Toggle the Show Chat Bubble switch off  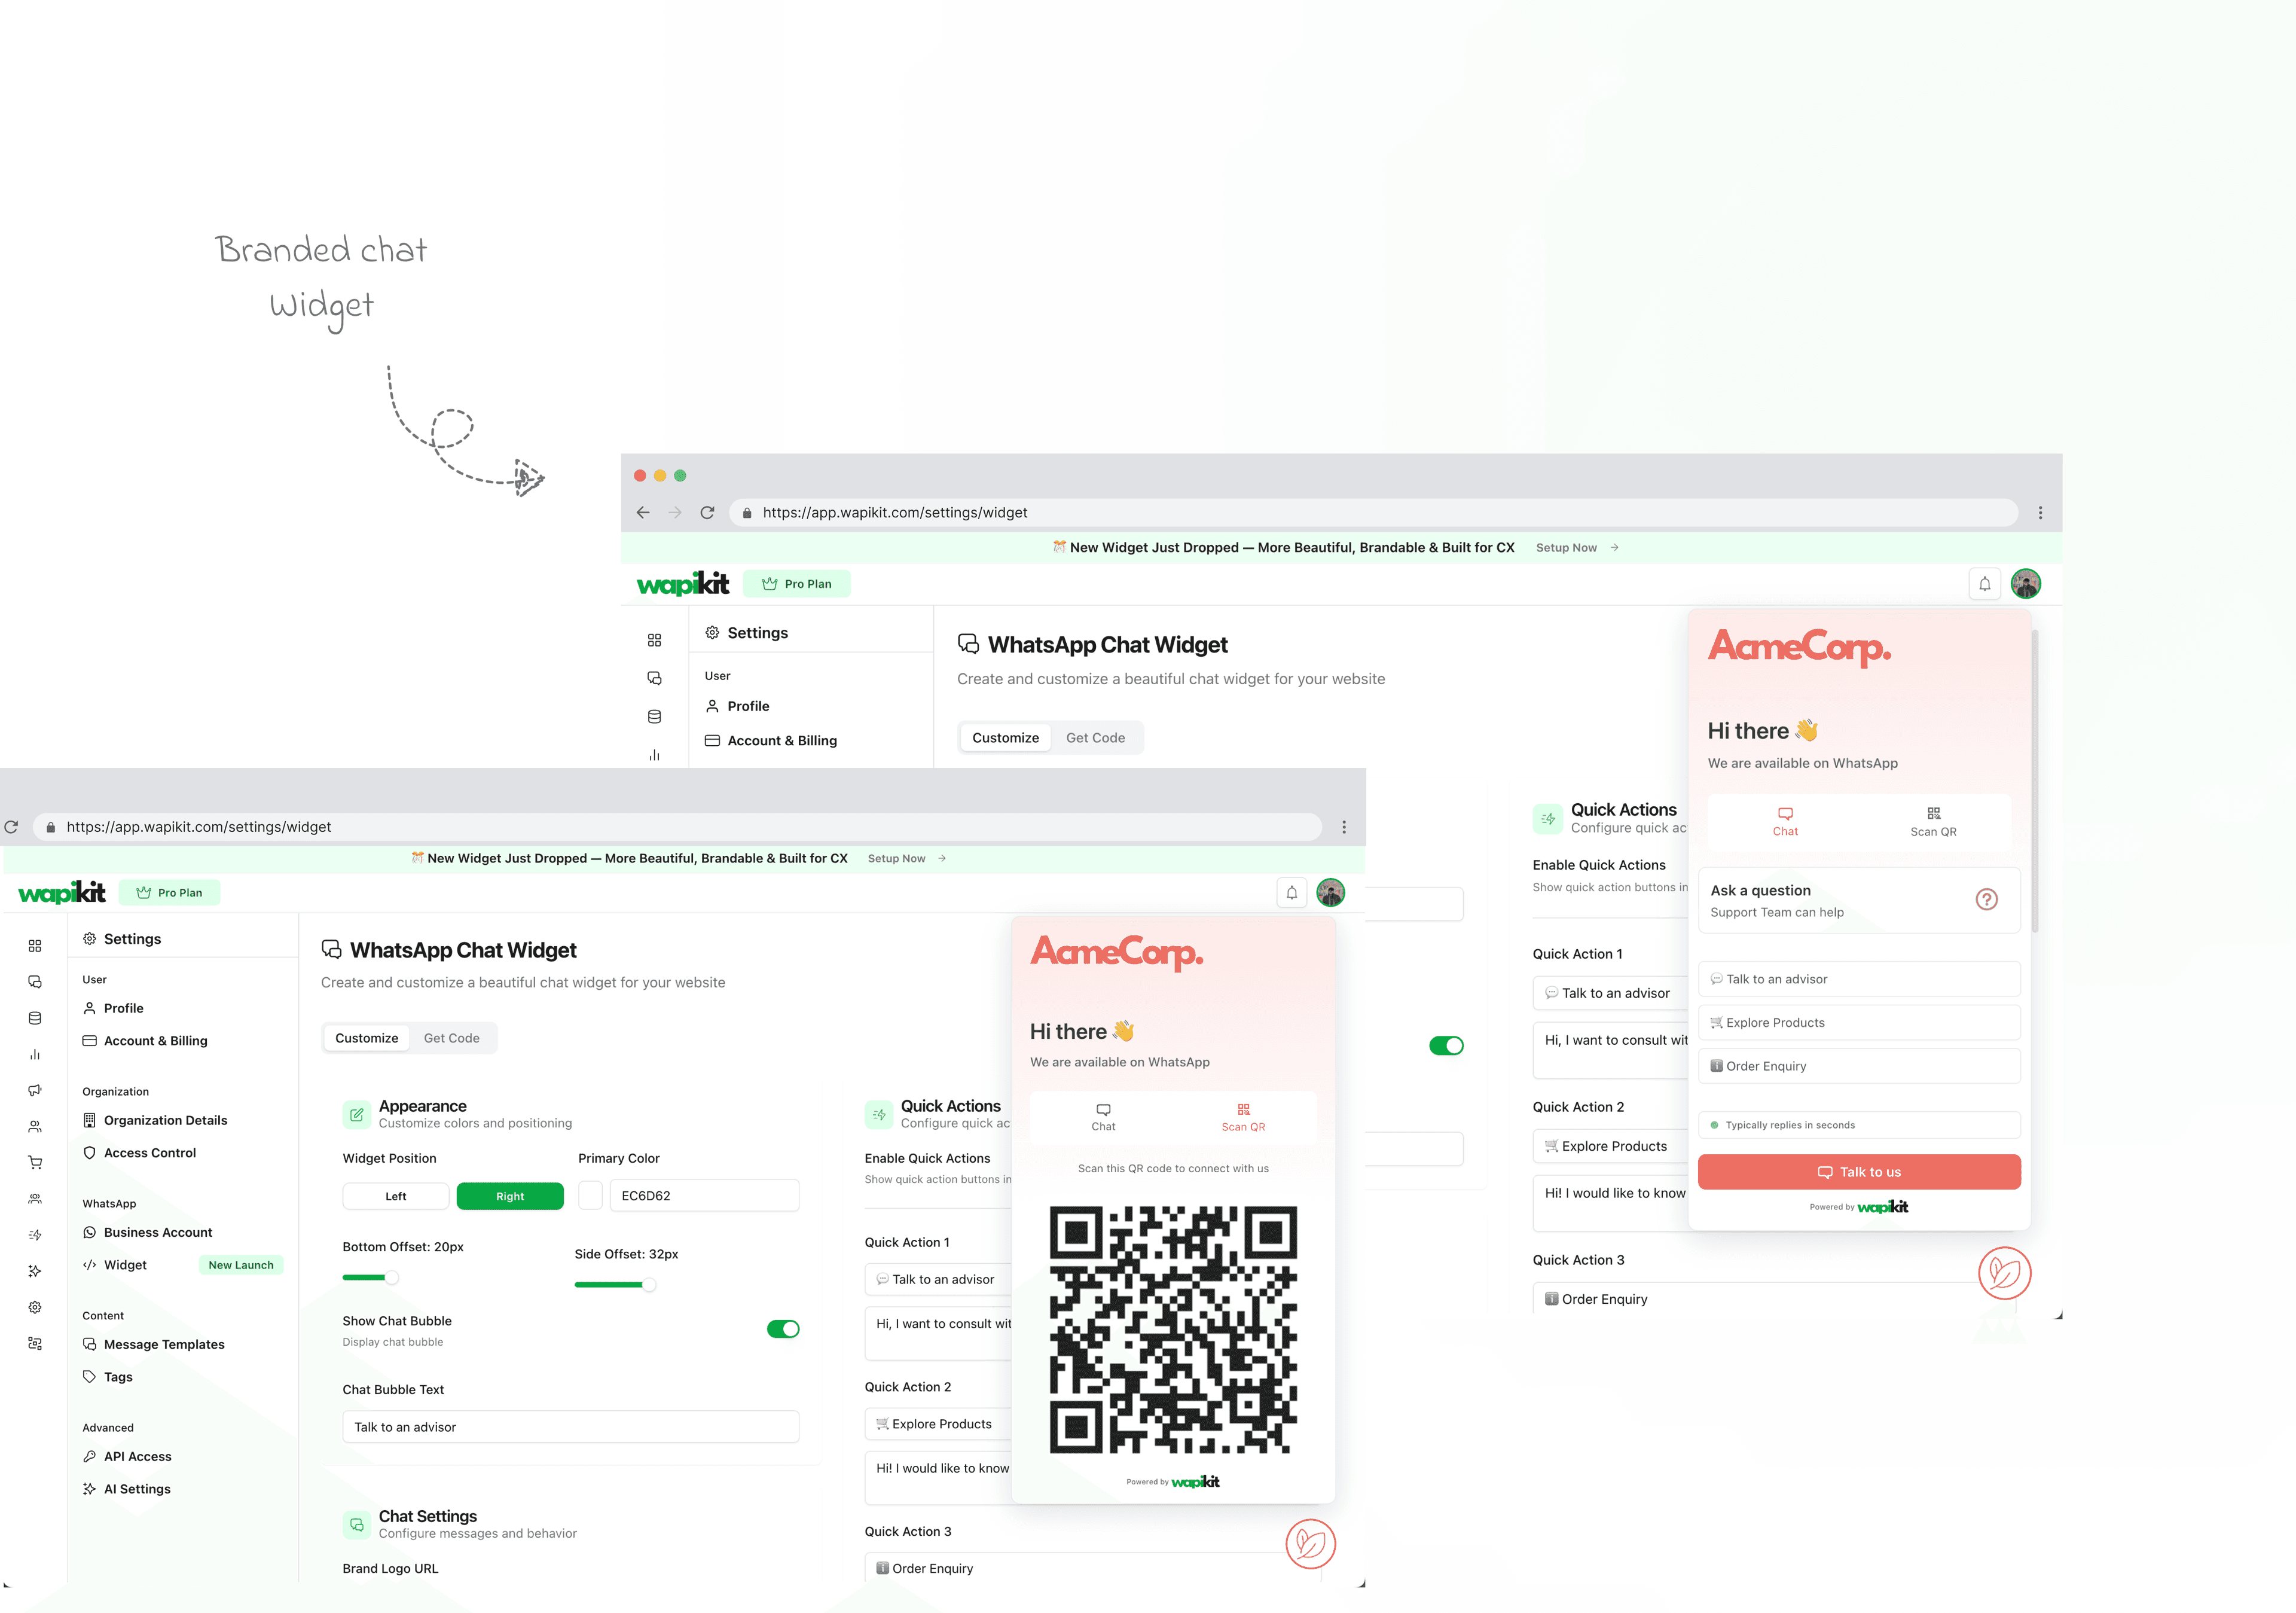pyautogui.click(x=783, y=1329)
